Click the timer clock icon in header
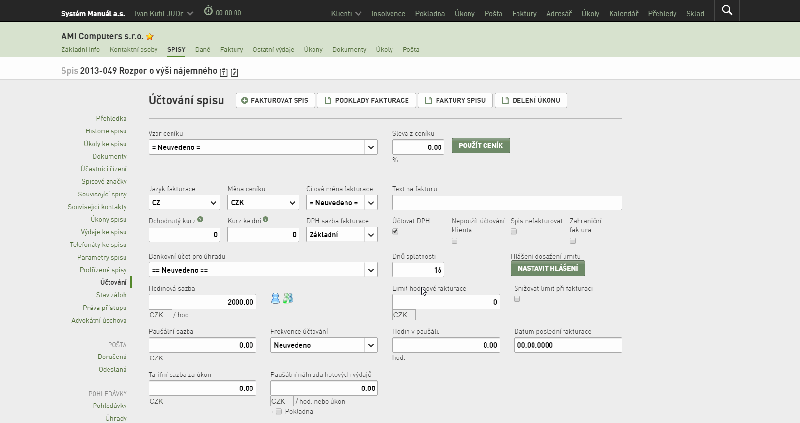The width and height of the screenshot is (800, 423). tap(208, 10)
